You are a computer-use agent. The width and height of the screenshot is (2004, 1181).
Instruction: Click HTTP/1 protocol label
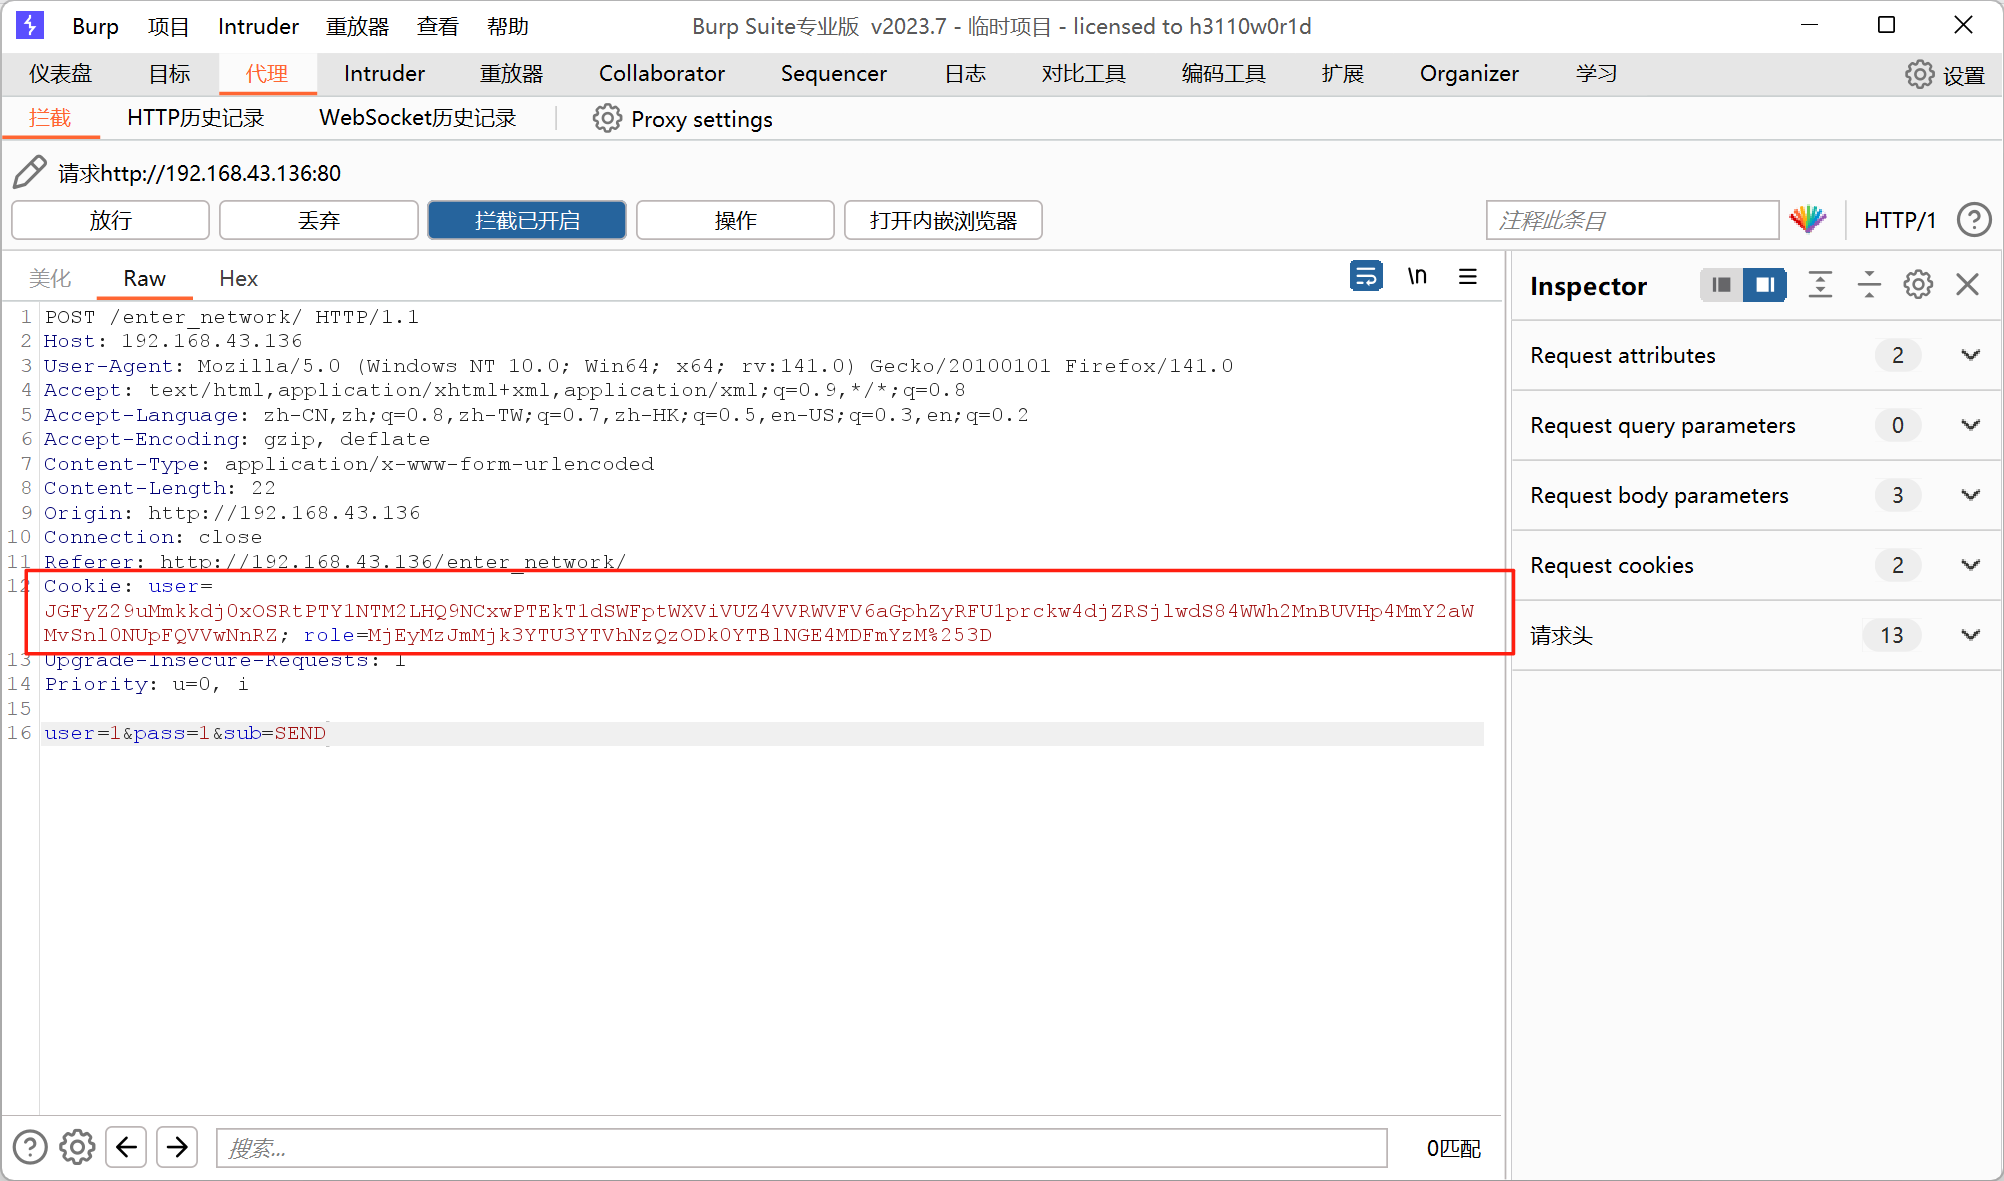coord(1899,220)
